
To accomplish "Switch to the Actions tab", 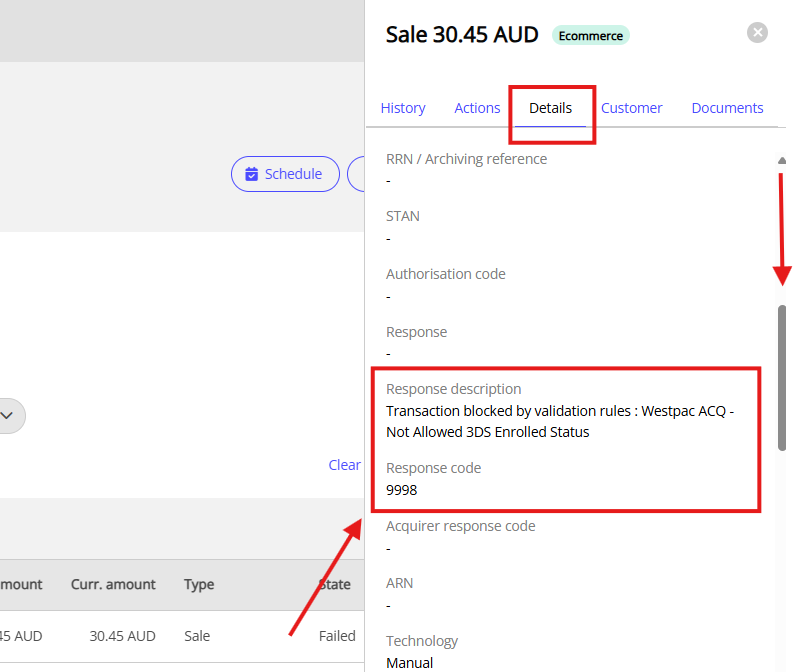I will (x=477, y=108).
